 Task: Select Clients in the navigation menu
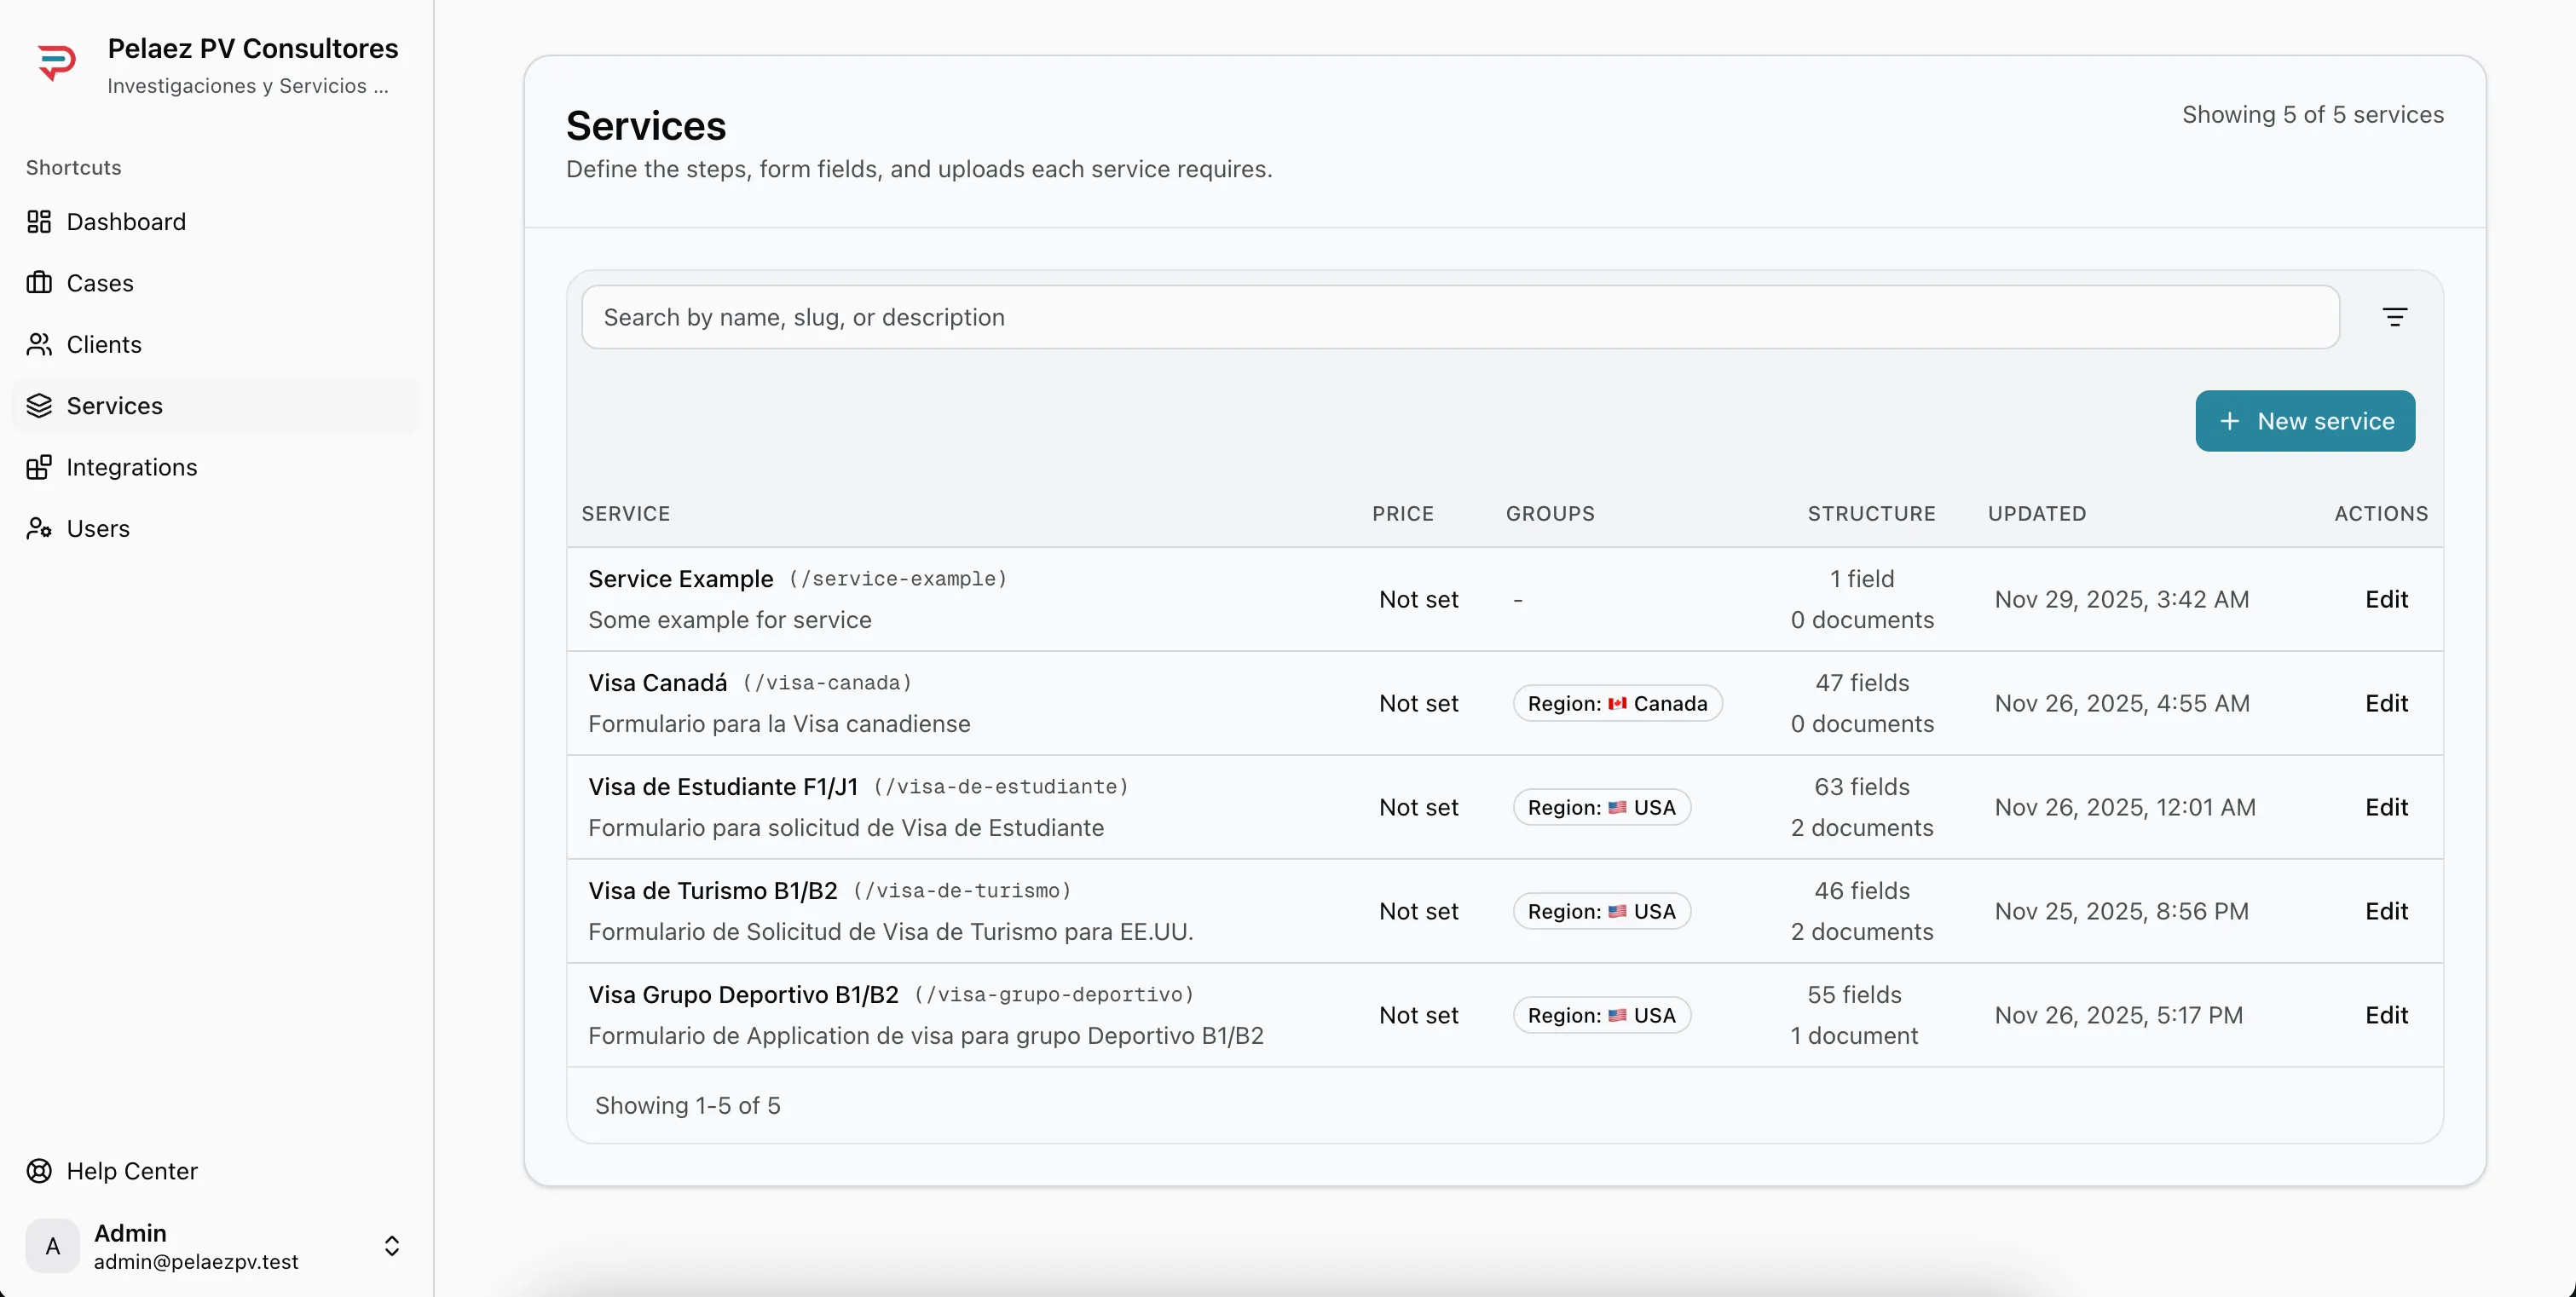coord(103,344)
